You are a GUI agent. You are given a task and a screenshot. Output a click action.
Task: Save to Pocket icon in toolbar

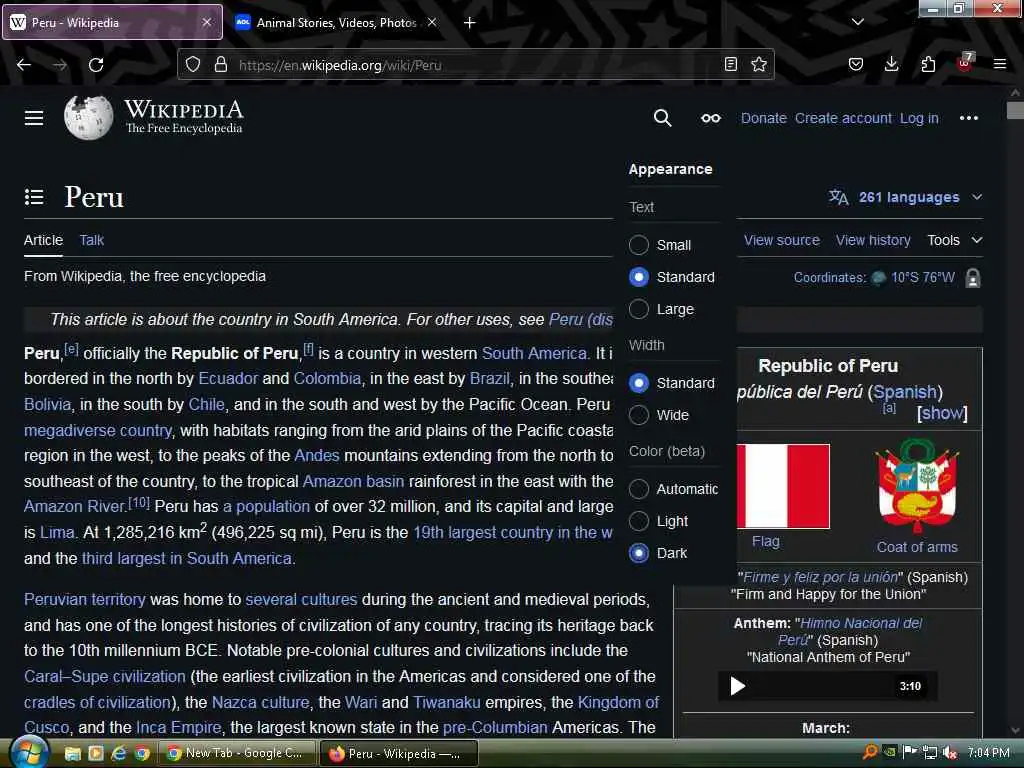(856, 64)
